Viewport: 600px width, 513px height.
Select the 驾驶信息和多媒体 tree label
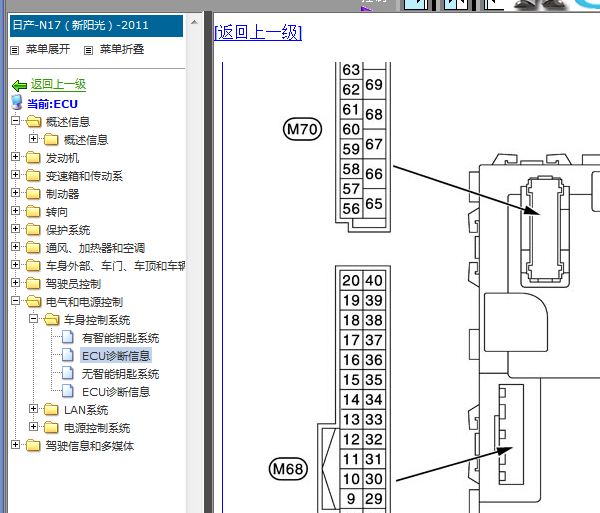[x=90, y=446]
